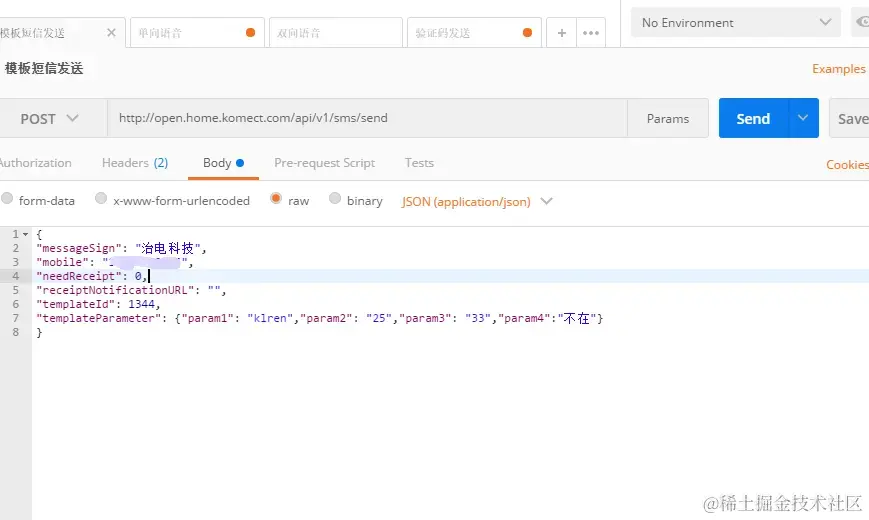869x520 pixels.
Task: Focus the request URL field
Action: pyautogui.click(x=367, y=118)
